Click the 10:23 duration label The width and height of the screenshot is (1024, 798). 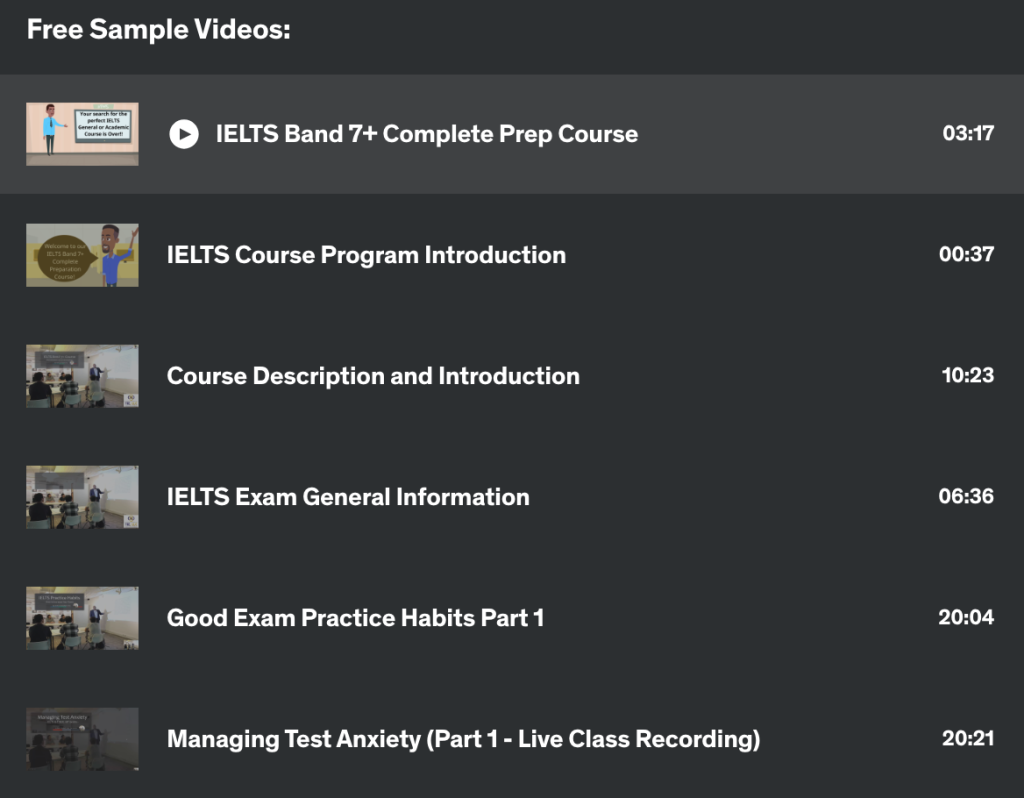coord(968,375)
